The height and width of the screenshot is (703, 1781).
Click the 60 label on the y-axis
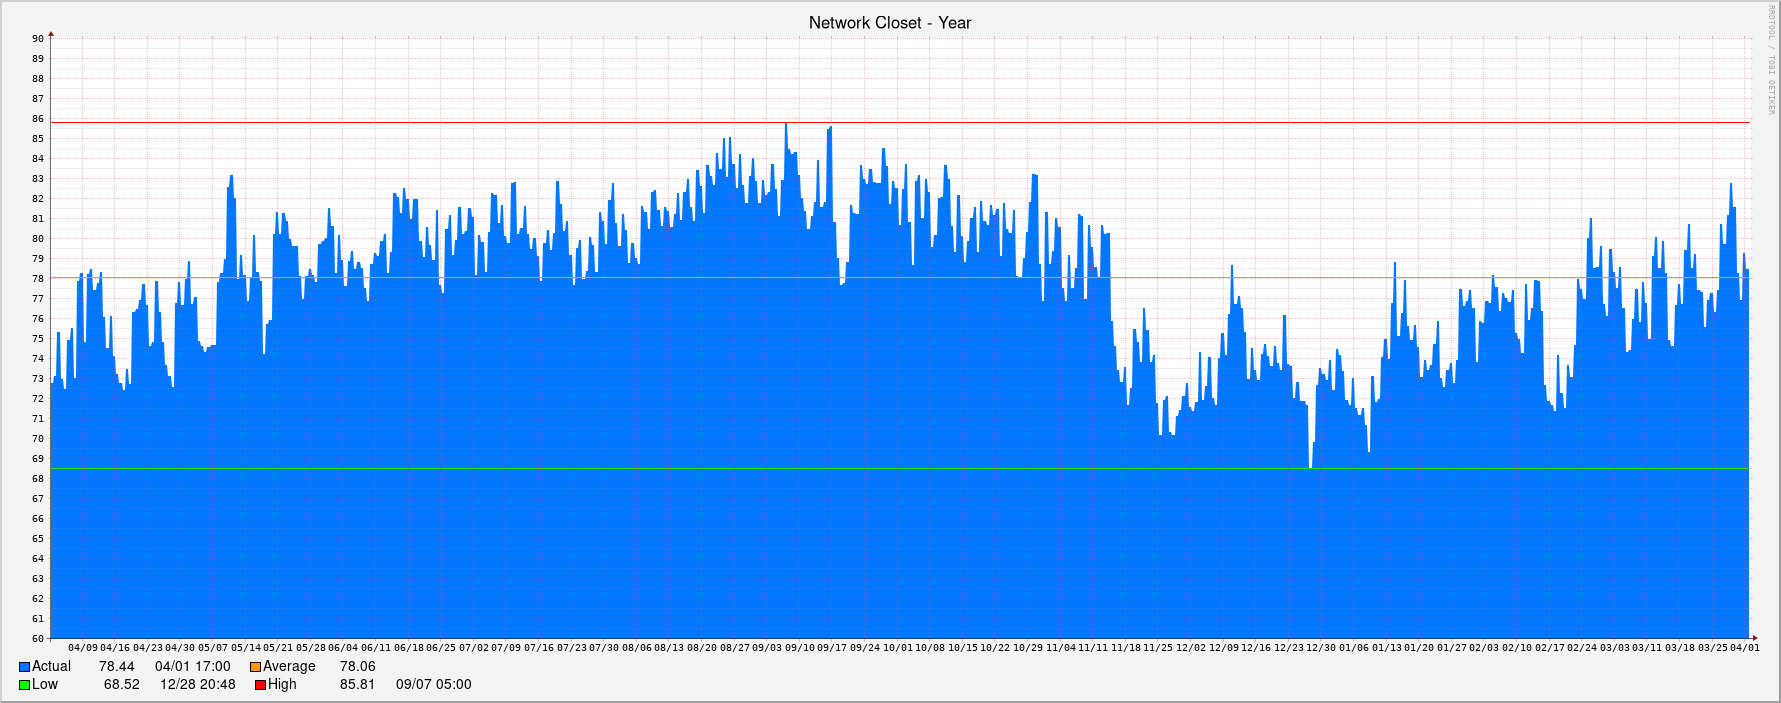38,639
